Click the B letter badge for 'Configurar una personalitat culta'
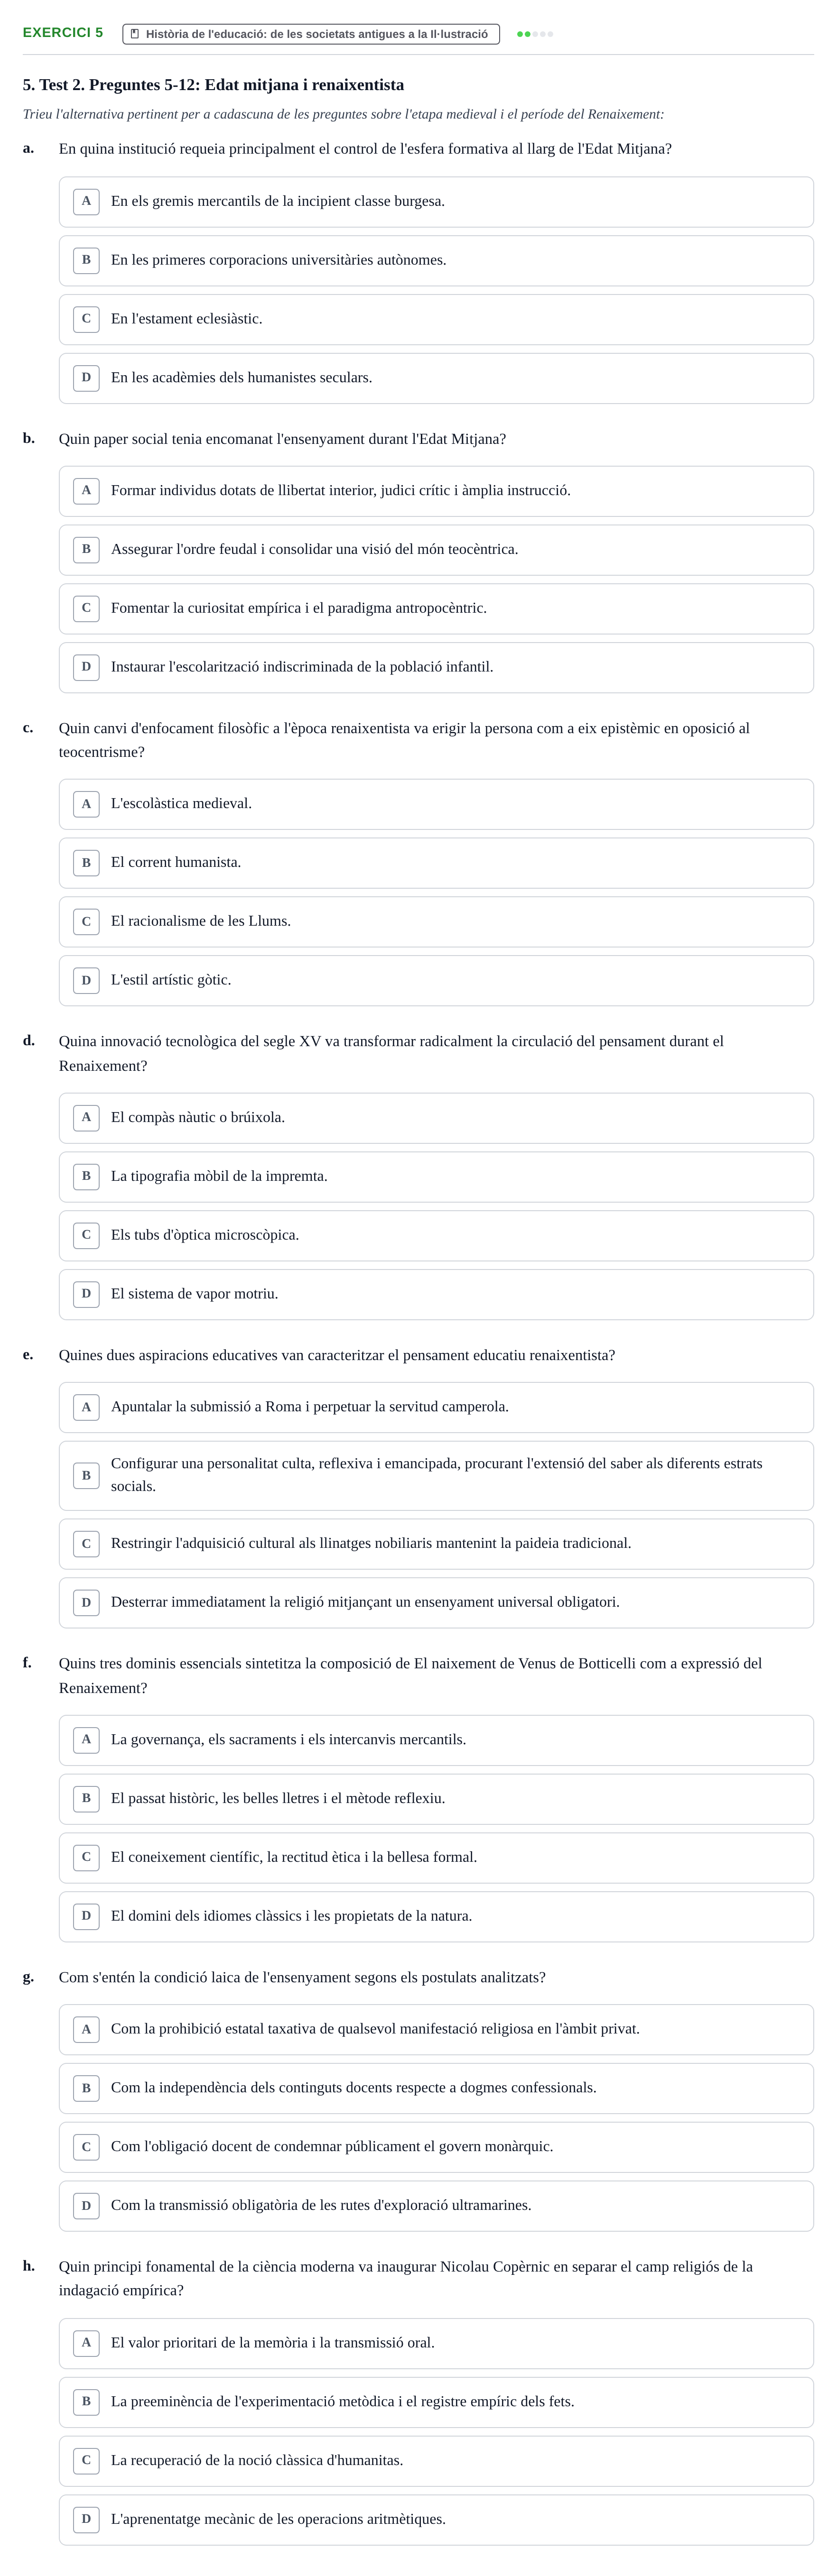The height and width of the screenshot is (2576, 837). coord(86,1475)
